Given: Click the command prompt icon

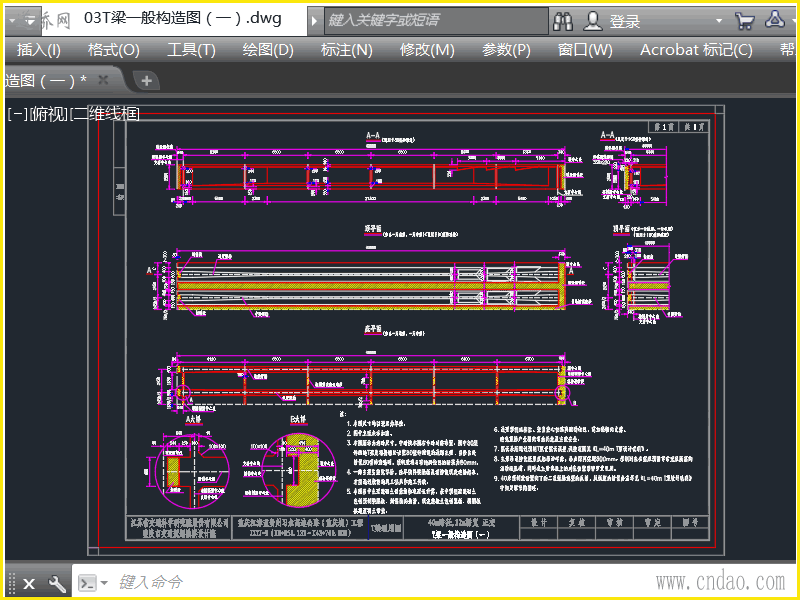Looking at the screenshot, I should (x=88, y=583).
